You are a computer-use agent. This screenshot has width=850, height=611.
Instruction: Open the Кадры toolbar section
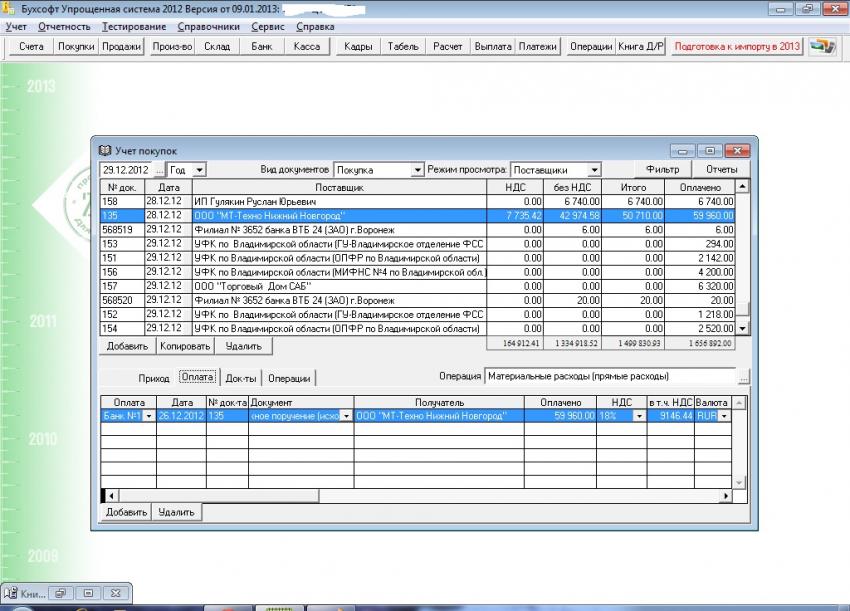coord(358,47)
